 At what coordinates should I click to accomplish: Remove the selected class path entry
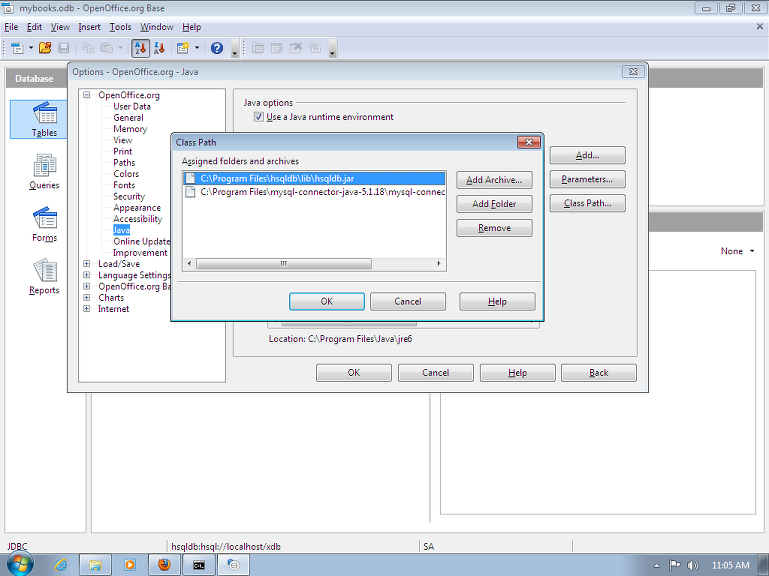coord(494,228)
